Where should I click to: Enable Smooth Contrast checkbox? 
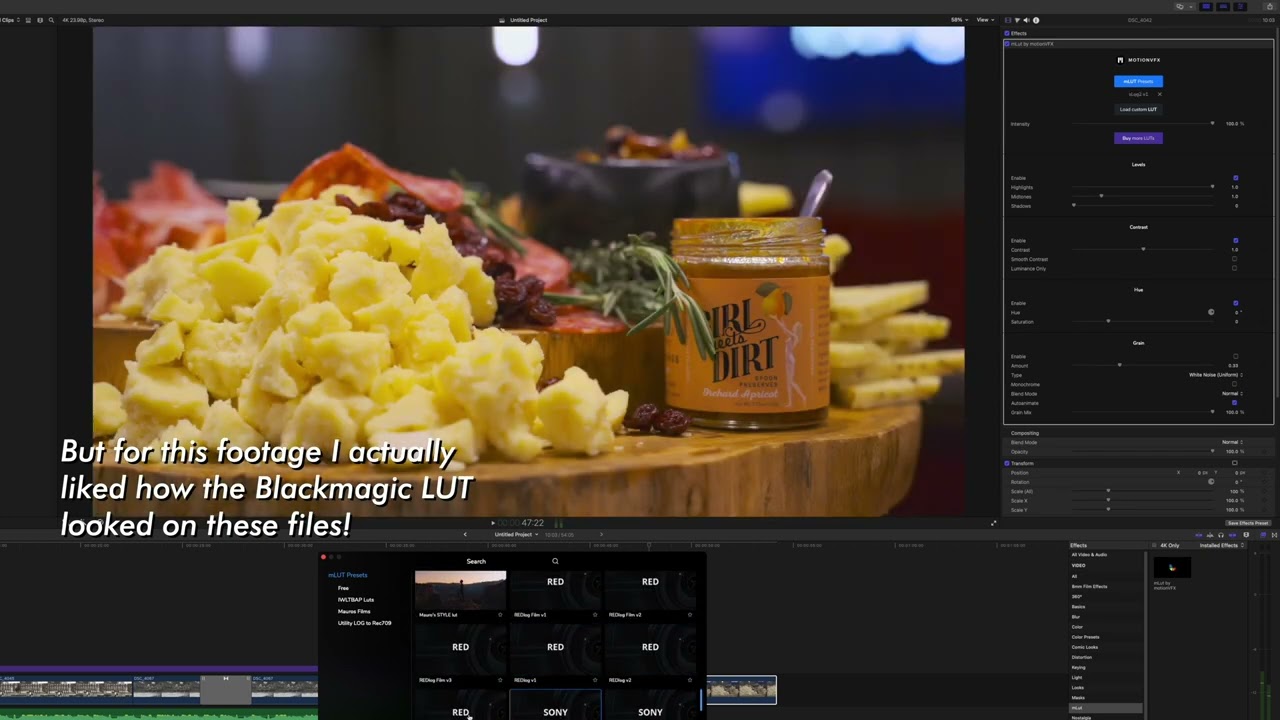[x=1235, y=259]
